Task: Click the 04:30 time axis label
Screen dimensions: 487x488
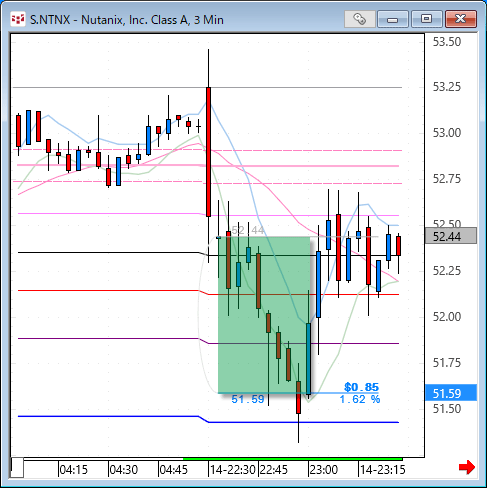Action: click(x=124, y=470)
